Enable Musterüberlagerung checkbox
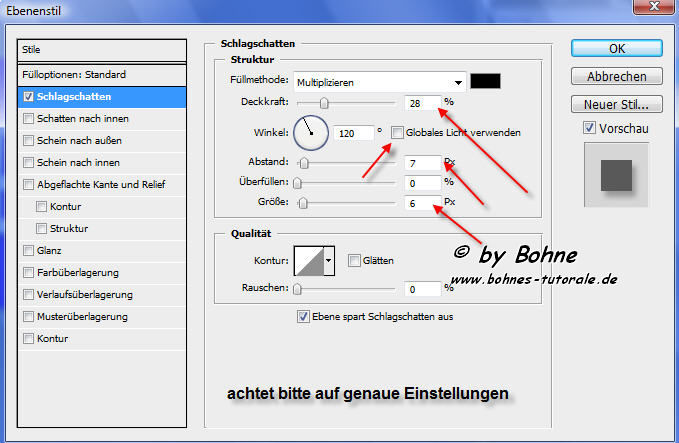Viewport: 679px width, 443px height. [29, 317]
